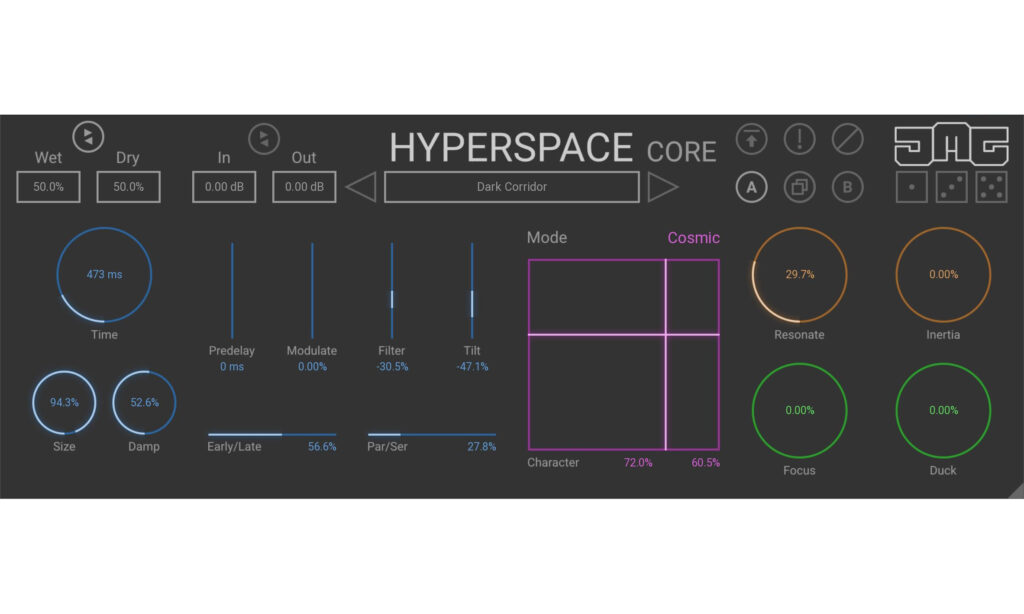Click the HYPERSPACE CORE title
Viewport: 1024px width, 614px height.
tap(552, 148)
